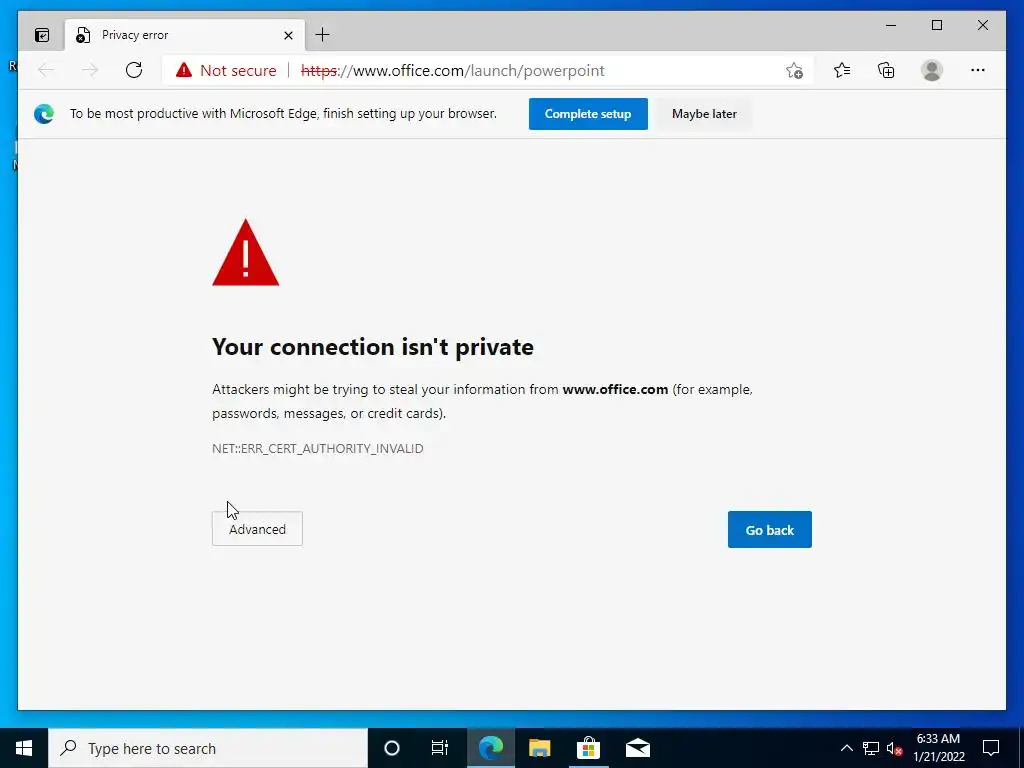Viewport: 1024px width, 768px height.
Task: Close the Edge window
Action: [x=982, y=25]
